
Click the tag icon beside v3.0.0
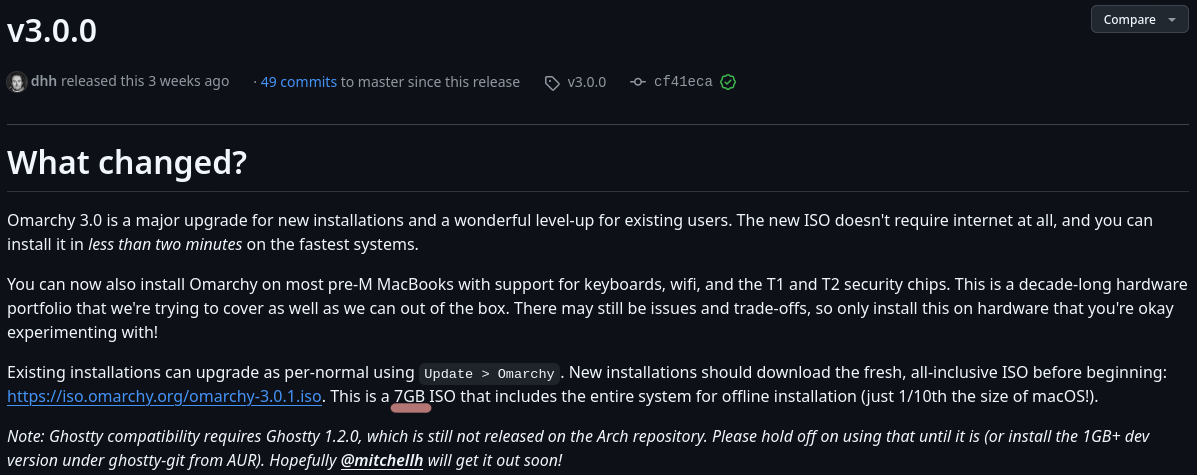(x=552, y=82)
